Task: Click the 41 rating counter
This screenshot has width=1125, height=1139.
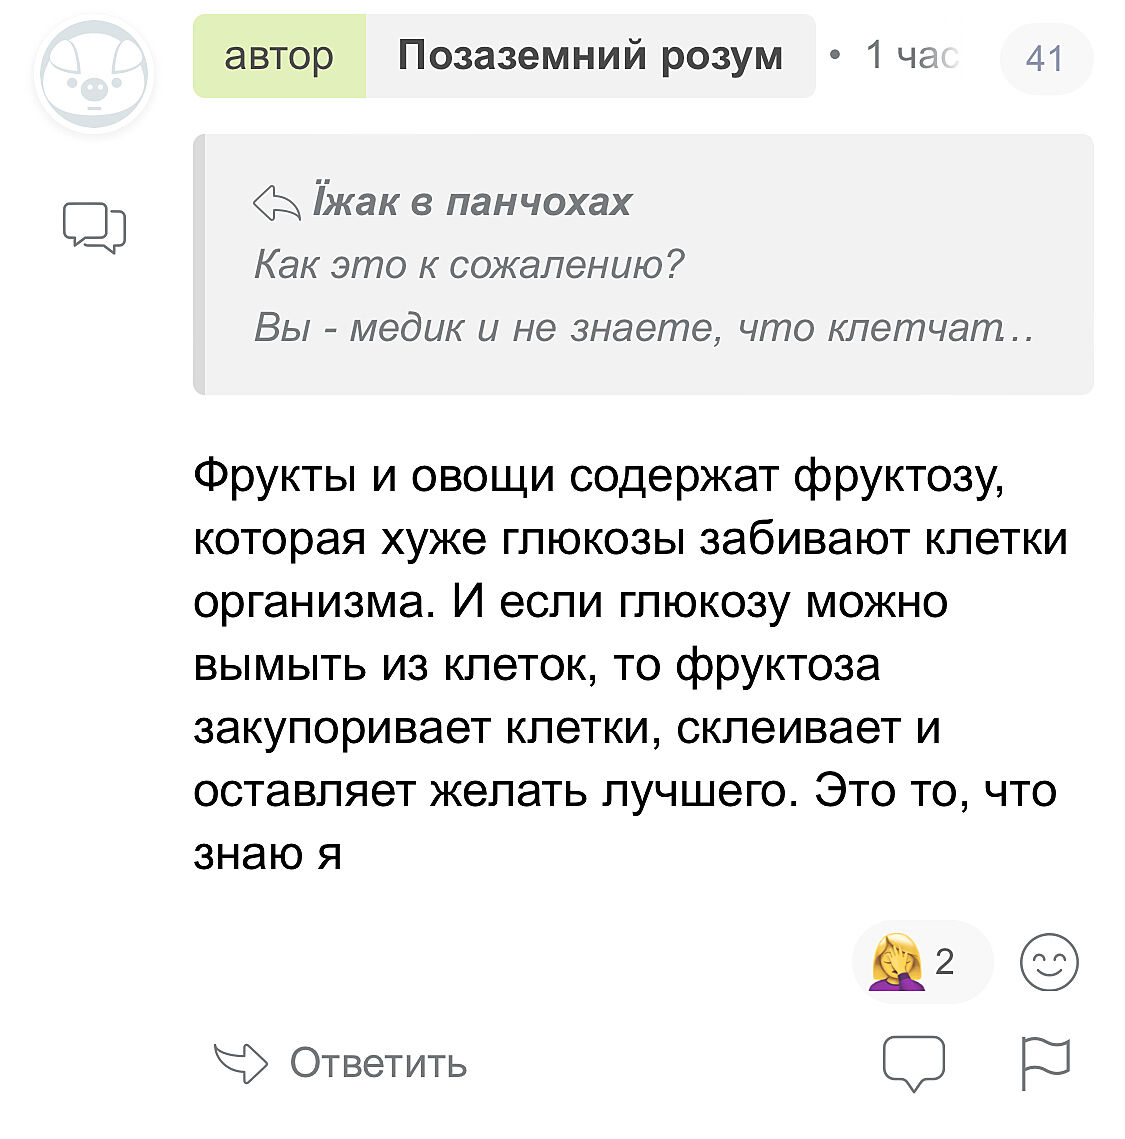Action: tap(1045, 58)
